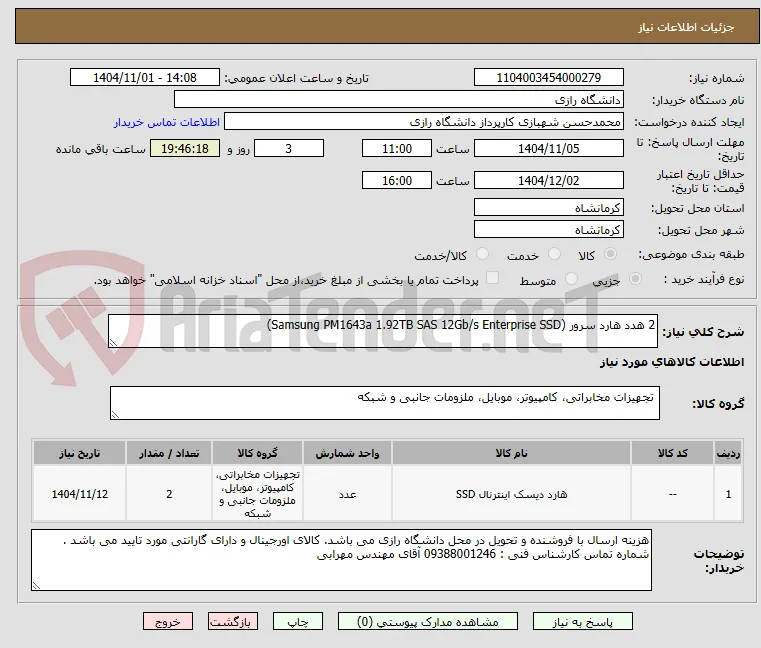Image resolution: width=761 pixels, height=648 pixels.
Task: Select the 'کالا/خدمت' radio button
Action: point(482,254)
